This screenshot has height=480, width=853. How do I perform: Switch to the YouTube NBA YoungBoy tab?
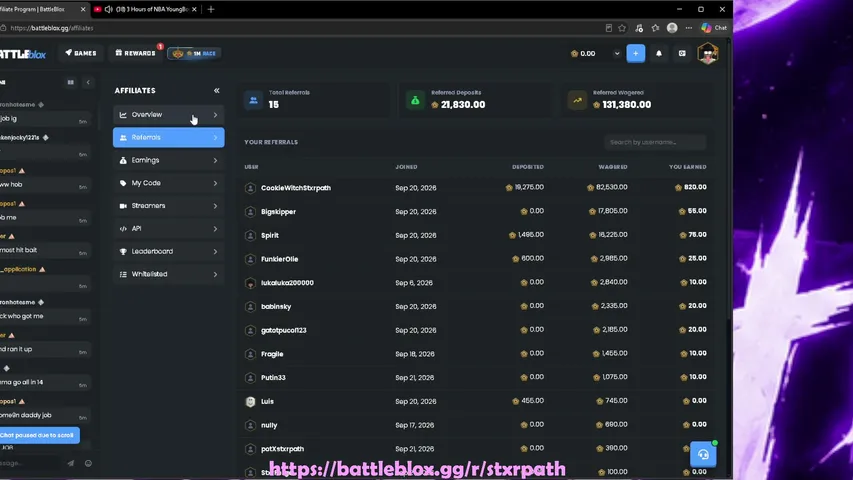click(145, 9)
